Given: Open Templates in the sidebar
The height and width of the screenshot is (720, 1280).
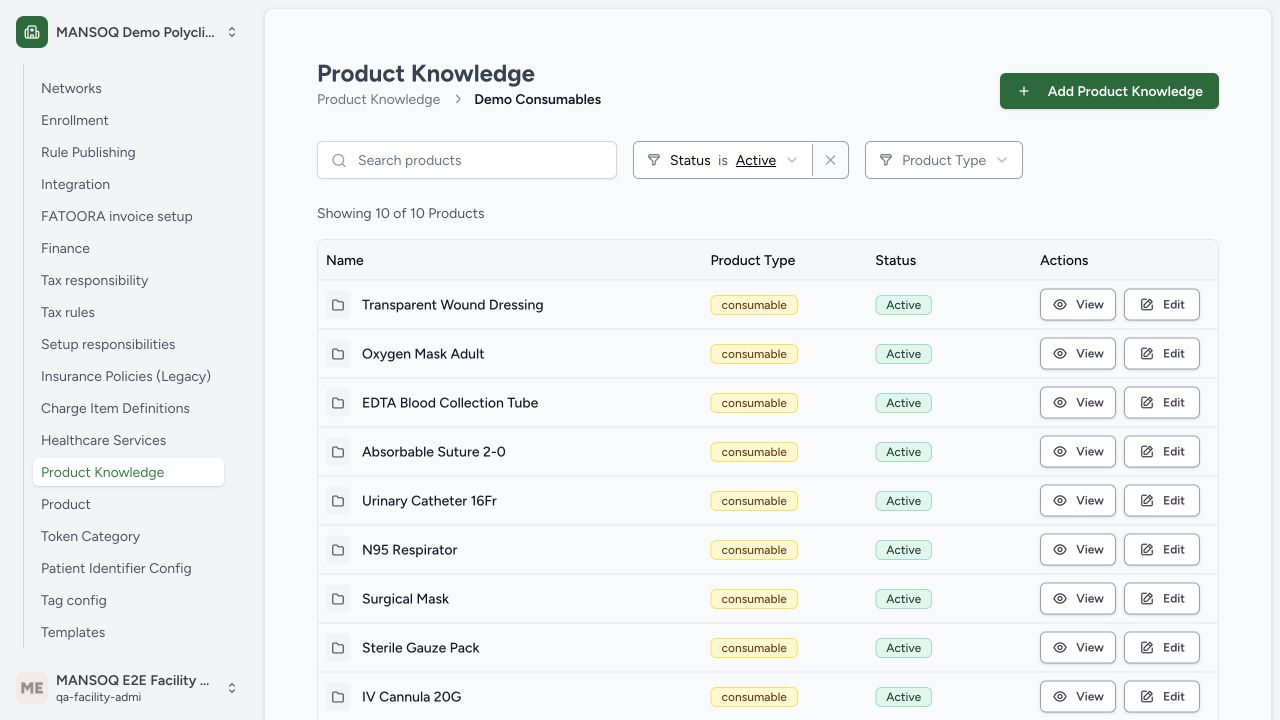Looking at the screenshot, I should point(128,632).
